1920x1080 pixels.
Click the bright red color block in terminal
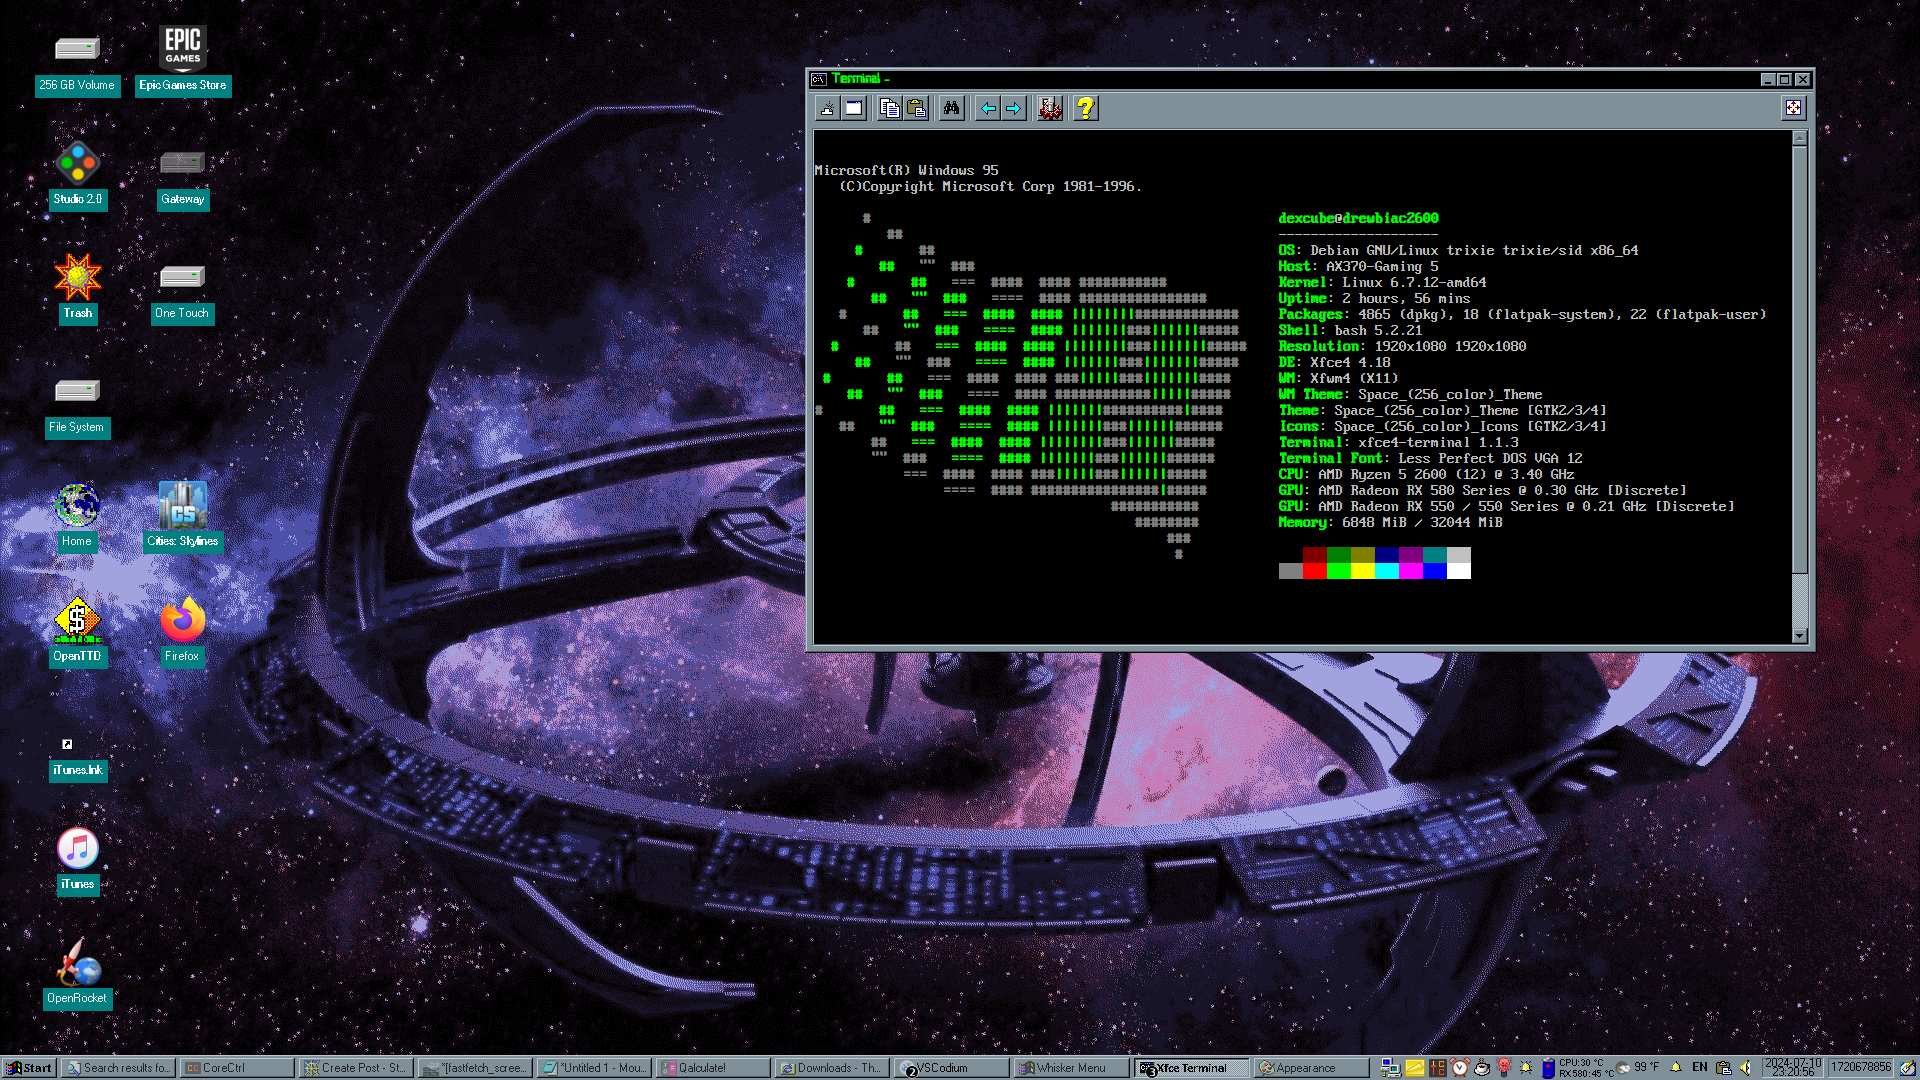[x=1314, y=571]
